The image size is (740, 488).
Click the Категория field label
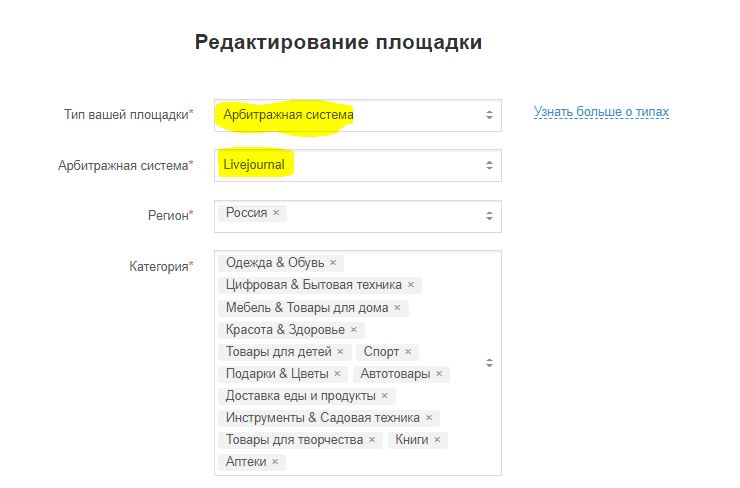[x=161, y=266]
